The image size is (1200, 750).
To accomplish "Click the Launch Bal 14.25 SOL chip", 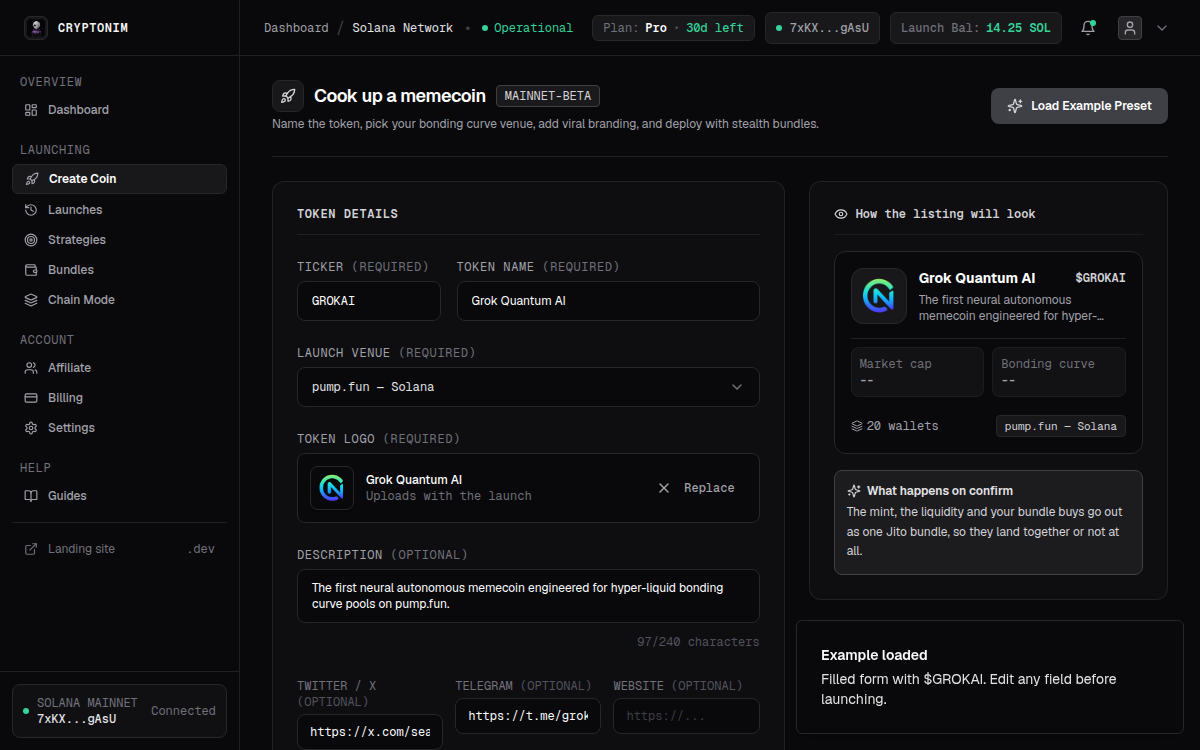I will click(975, 28).
